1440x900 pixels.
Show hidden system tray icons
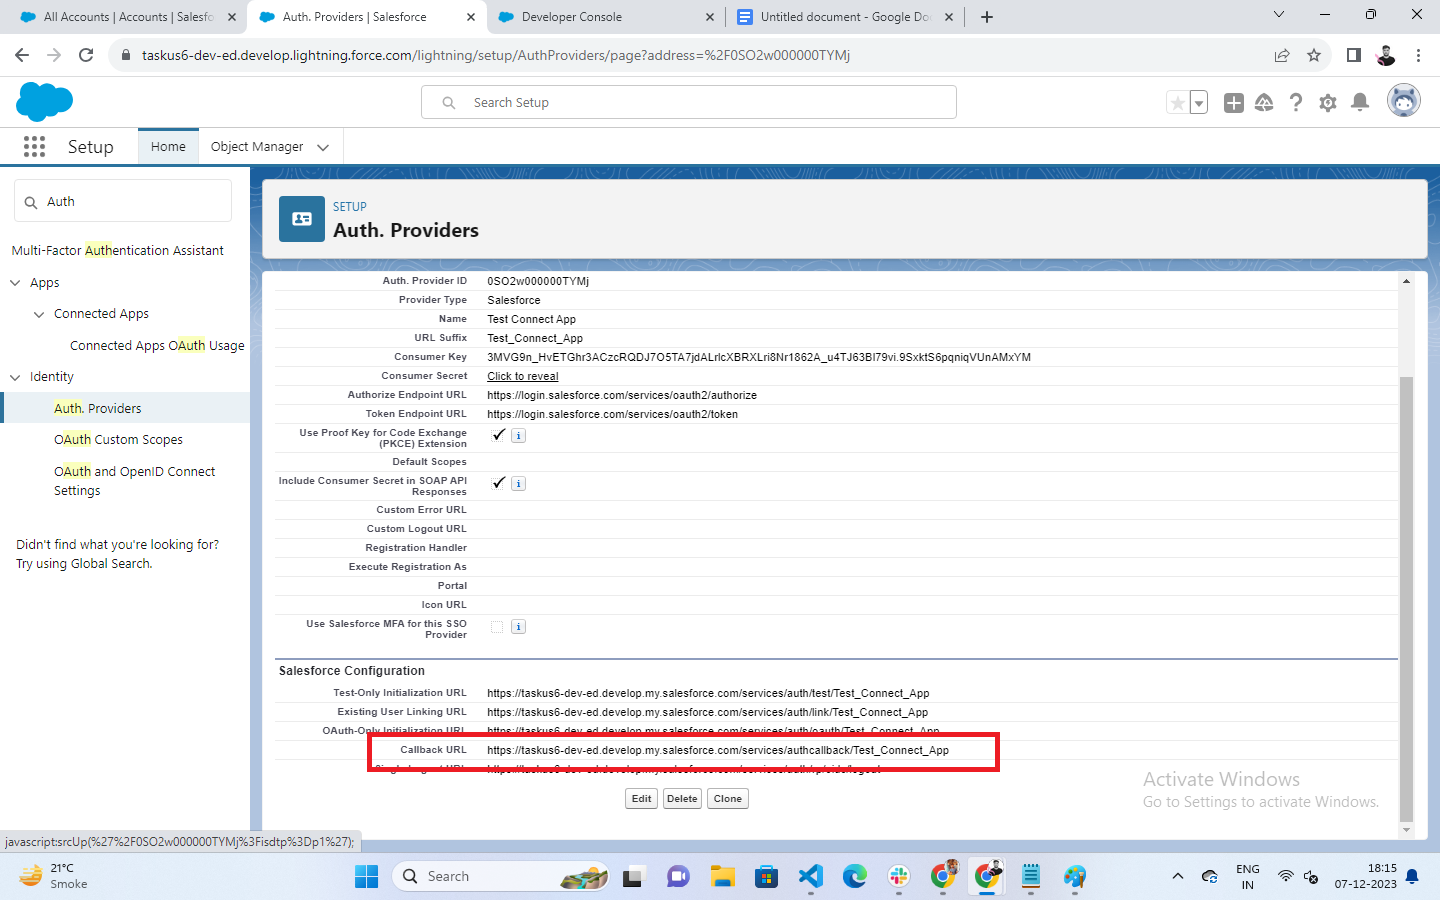(x=1178, y=876)
